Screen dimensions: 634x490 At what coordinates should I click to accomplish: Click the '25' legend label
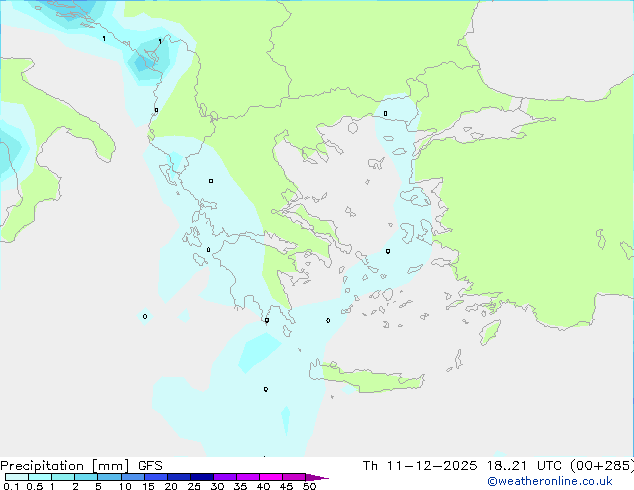tap(194, 486)
